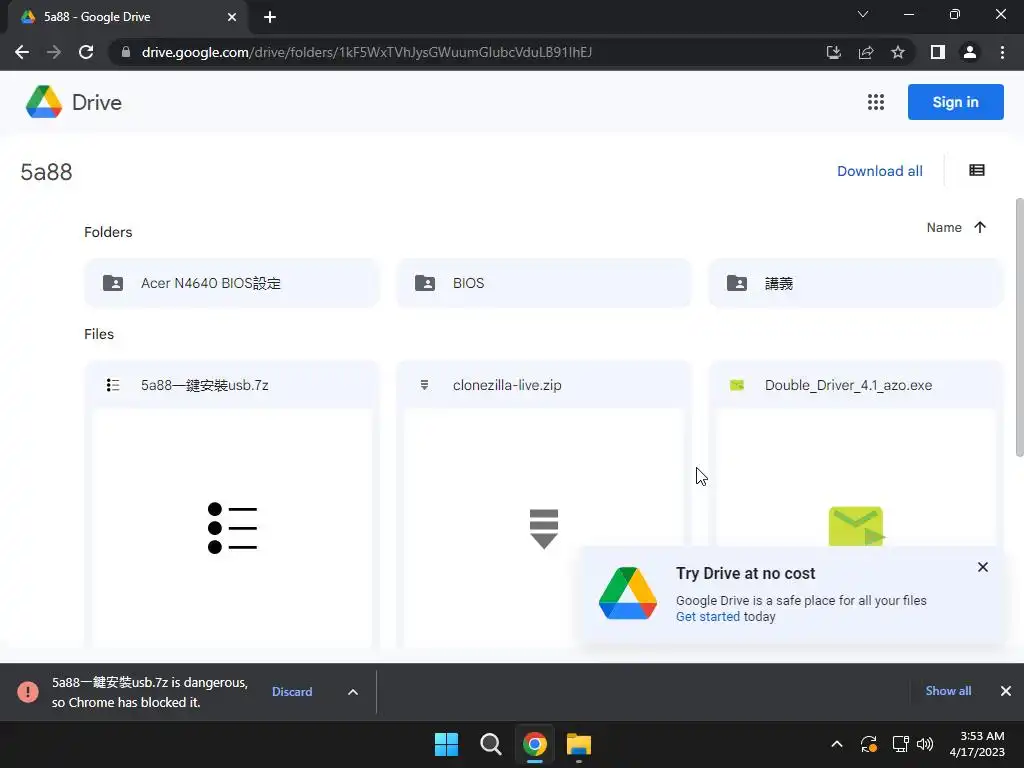Click the Double_Driver_4.1_azo.exe file icon
1024x768 pixels.
tap(737, 385)
